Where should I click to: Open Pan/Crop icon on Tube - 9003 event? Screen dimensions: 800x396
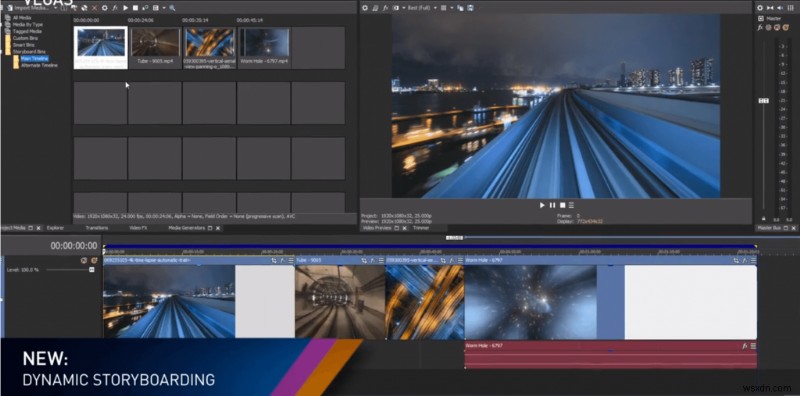pyautogui.click(x=364, y=260)
